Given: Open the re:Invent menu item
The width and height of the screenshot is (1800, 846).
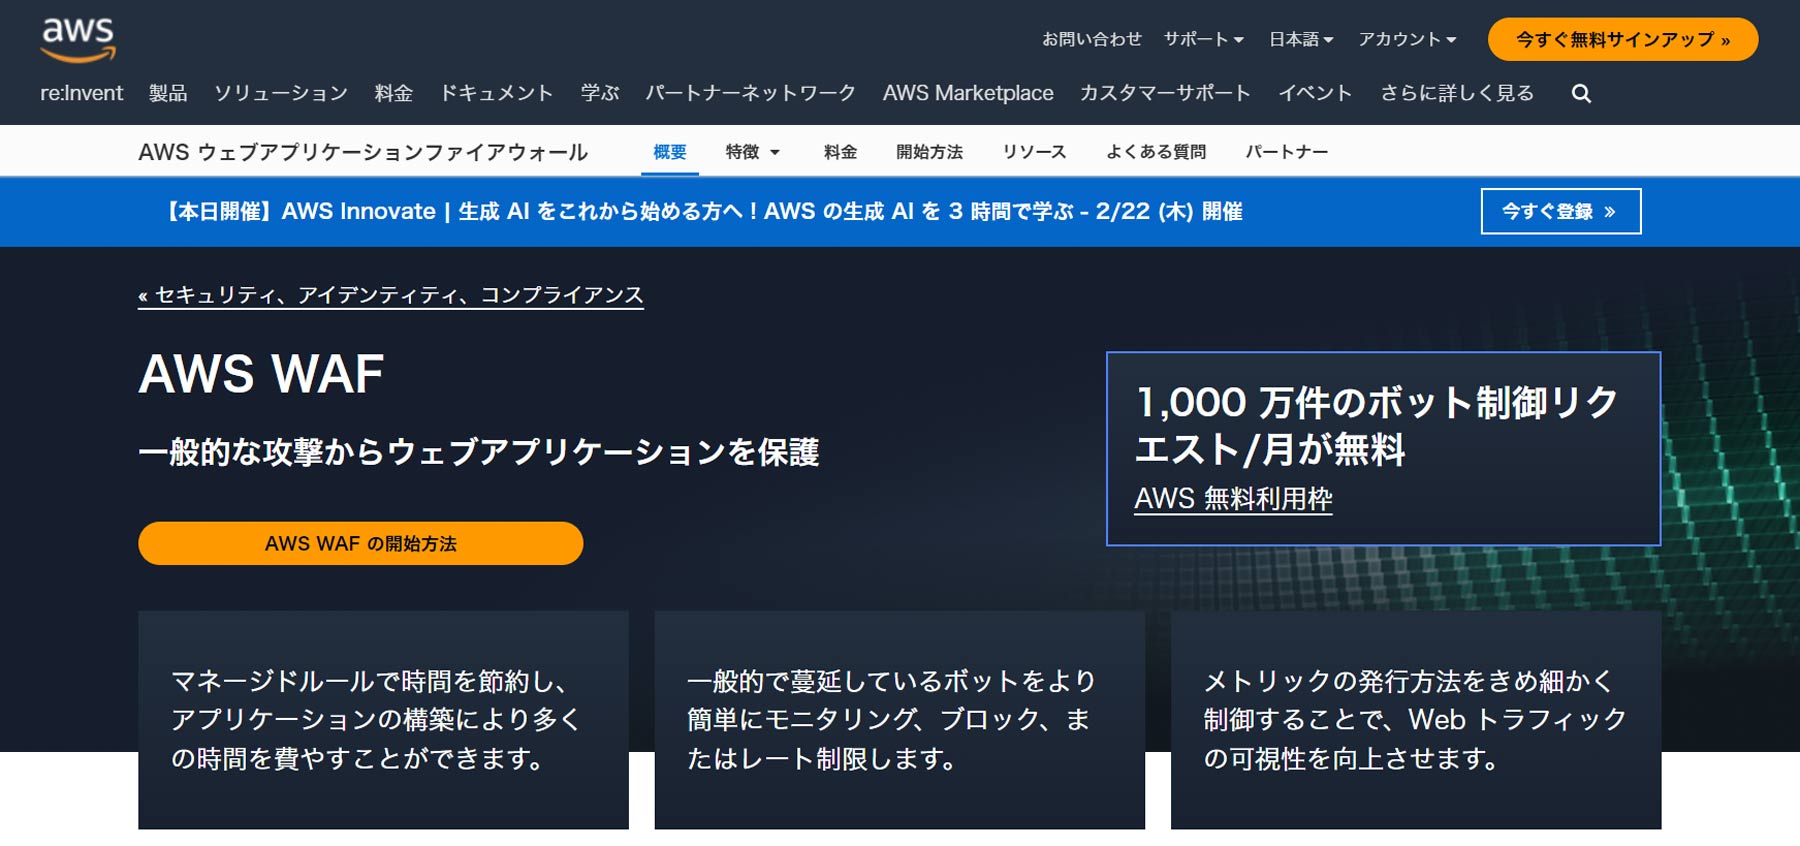Looking at the screenshot, I should 81,93.
